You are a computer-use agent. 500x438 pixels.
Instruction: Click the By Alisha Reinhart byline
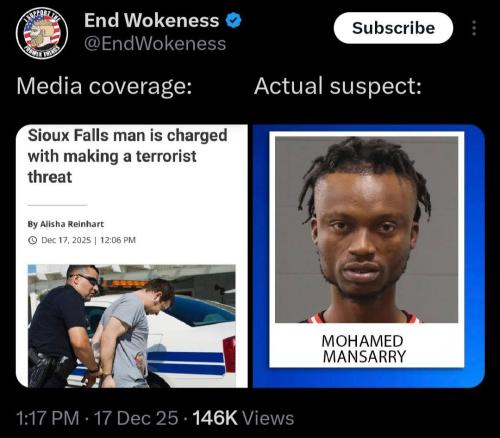coord(66,224)
